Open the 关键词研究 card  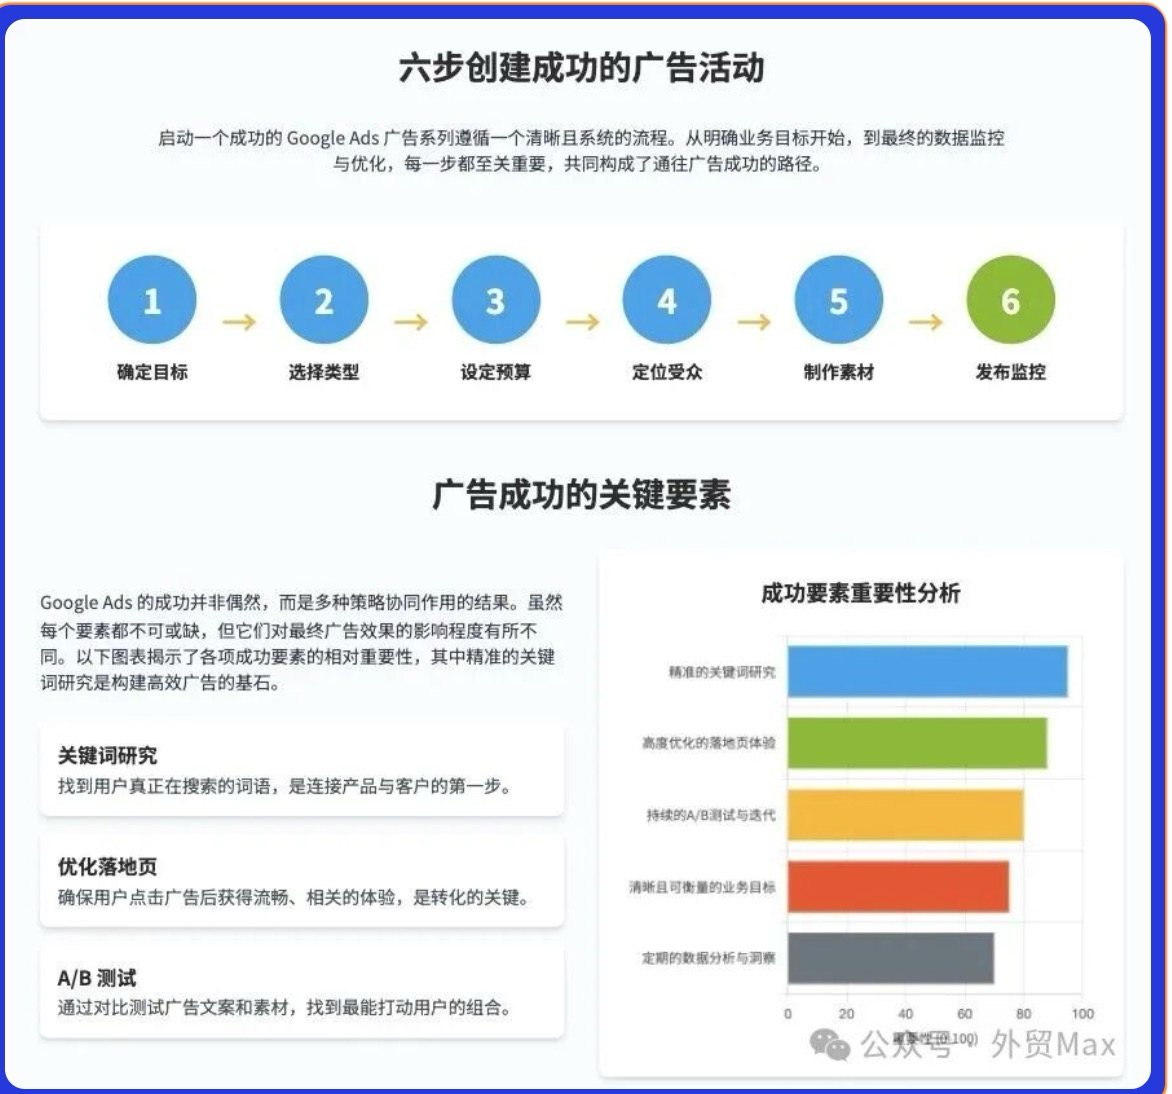pyautogui.click(x=302, y=770)
